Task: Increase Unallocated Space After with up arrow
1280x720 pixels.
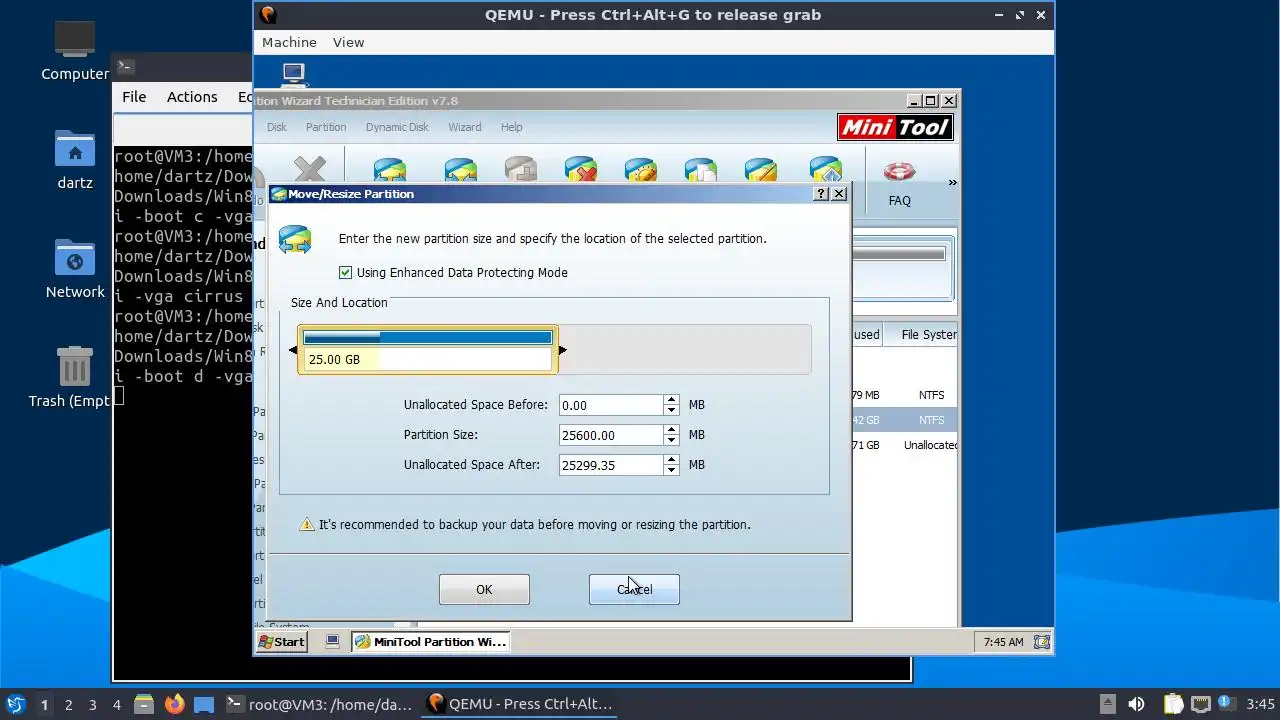Action: tap(671, 460)
